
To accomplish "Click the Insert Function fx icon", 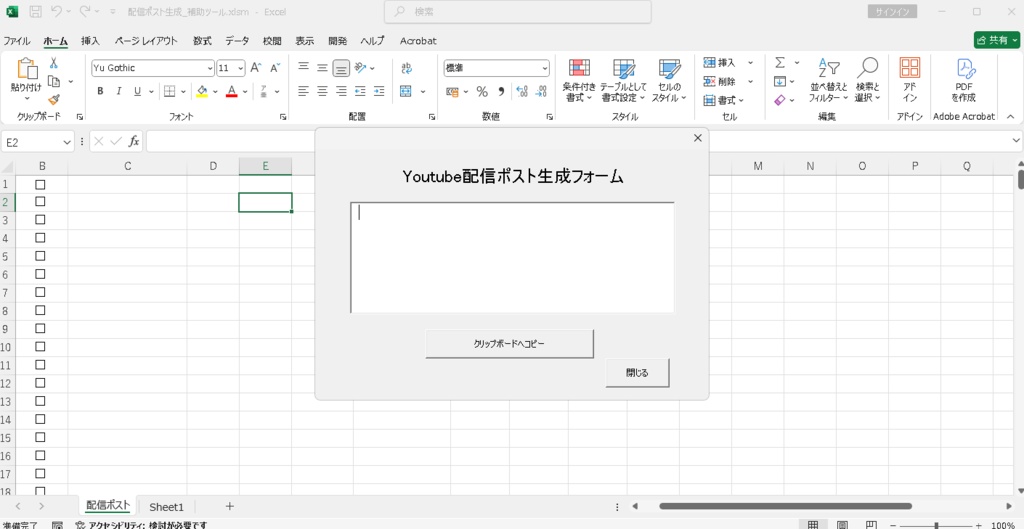I will coord(134,141).
